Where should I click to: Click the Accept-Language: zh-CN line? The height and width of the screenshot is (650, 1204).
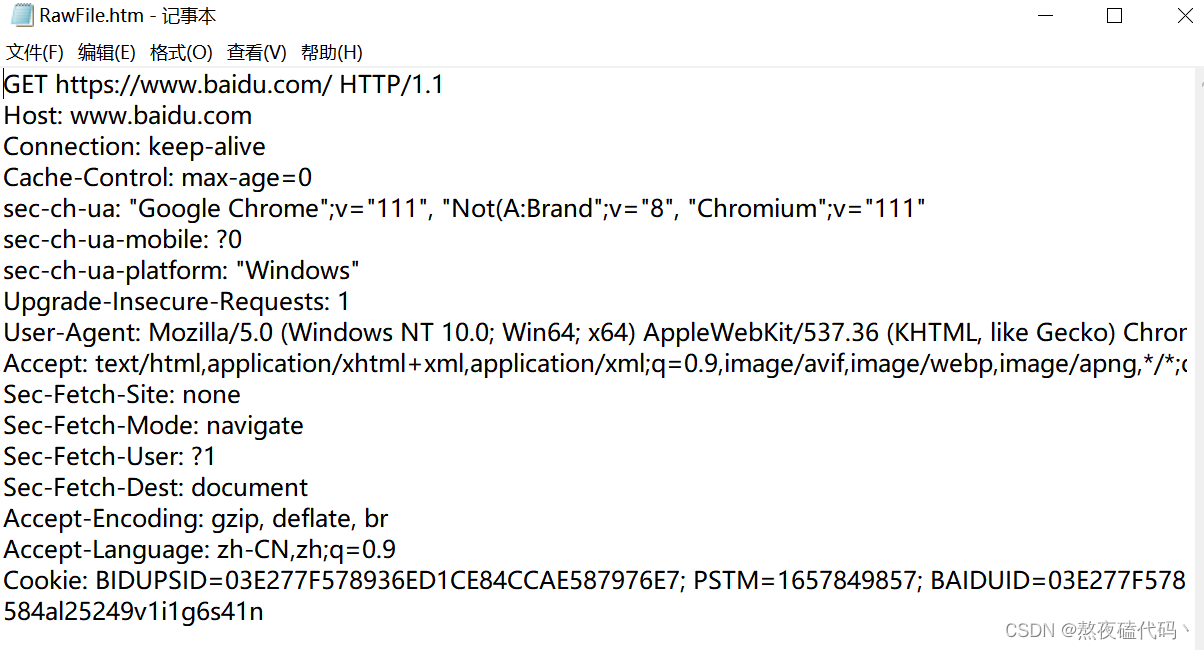[x=200, y=550]
